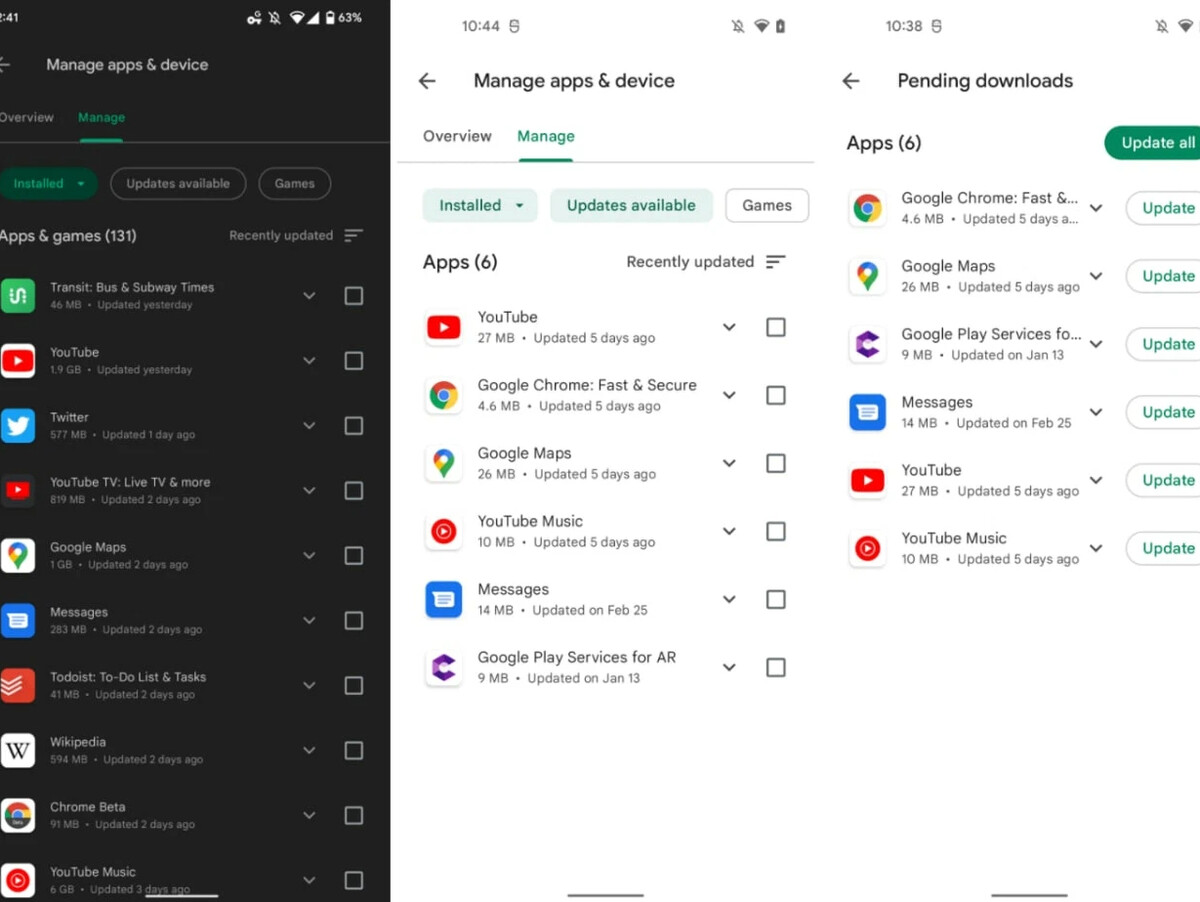Check the Twitter checkbox
Image resolution: width=1200 pixels, height=902 pixels.
(353, 426)
